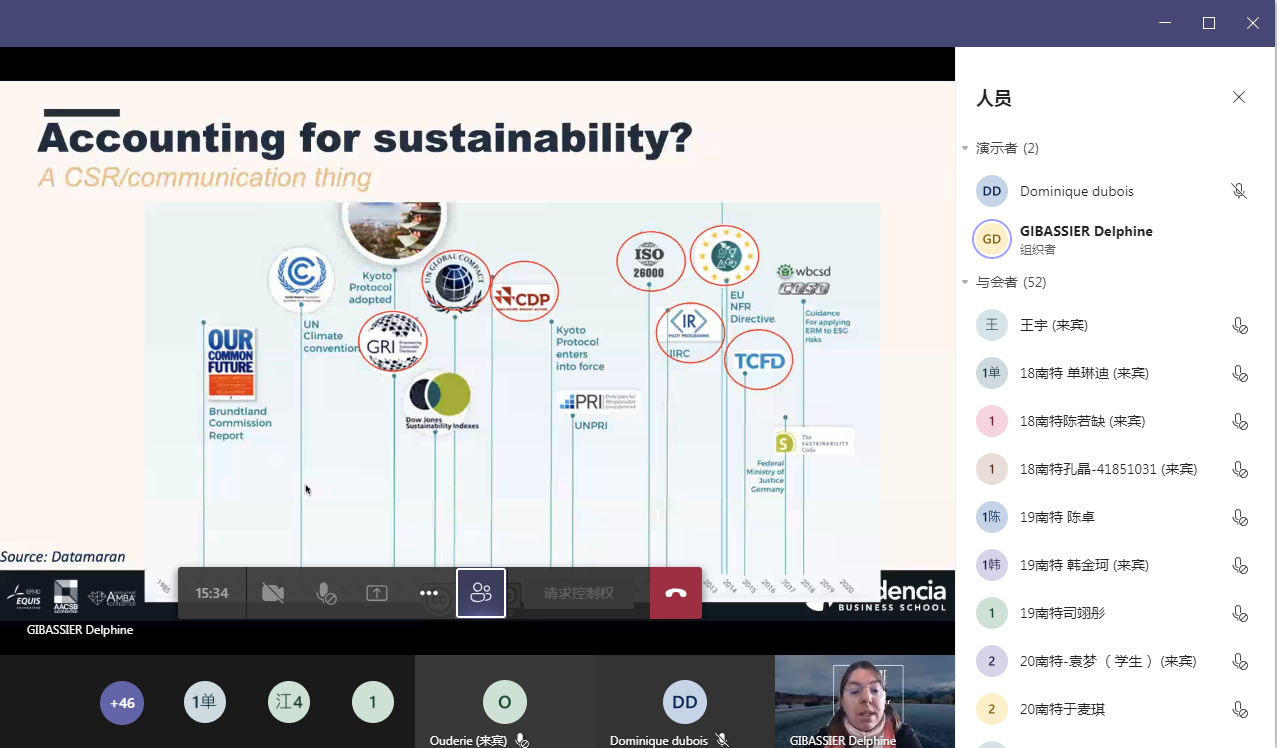Select participant 王宇 (来宾) in list
Screen dimensions: 1277x748
(1053, 325)
